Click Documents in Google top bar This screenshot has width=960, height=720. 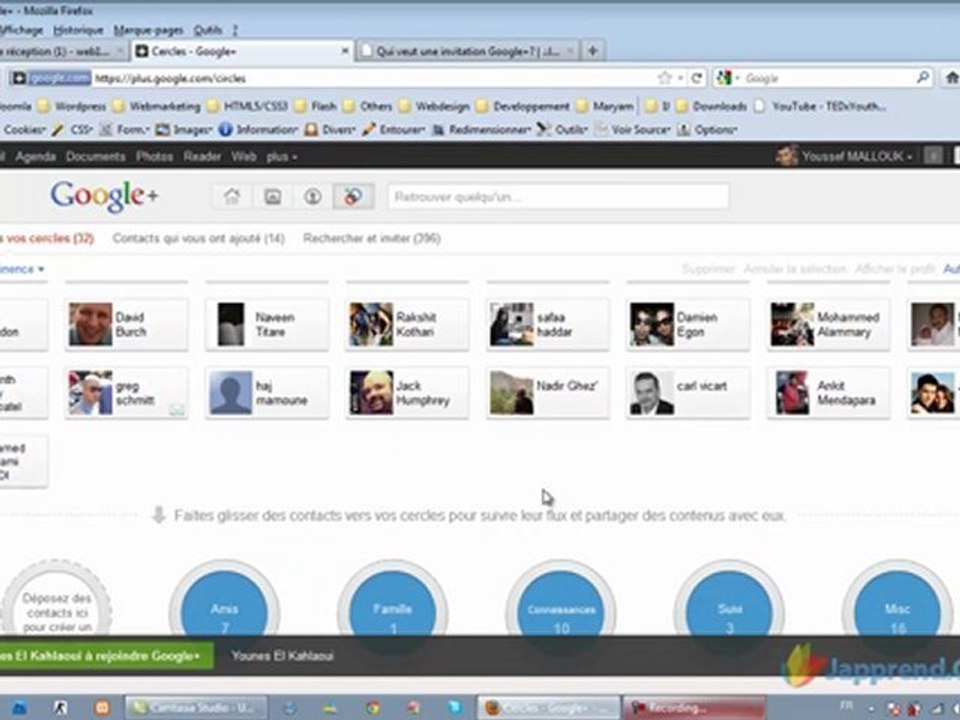(96, 157)
